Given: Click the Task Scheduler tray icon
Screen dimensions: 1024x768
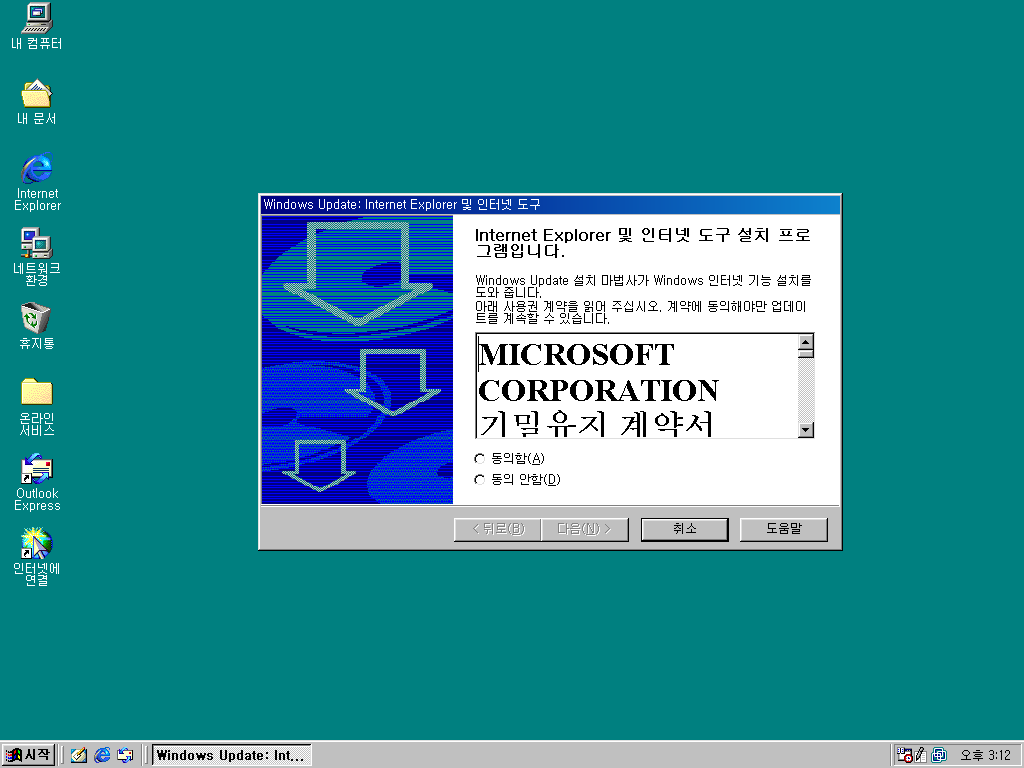Looking at the screenshot, I should point(904,755).
